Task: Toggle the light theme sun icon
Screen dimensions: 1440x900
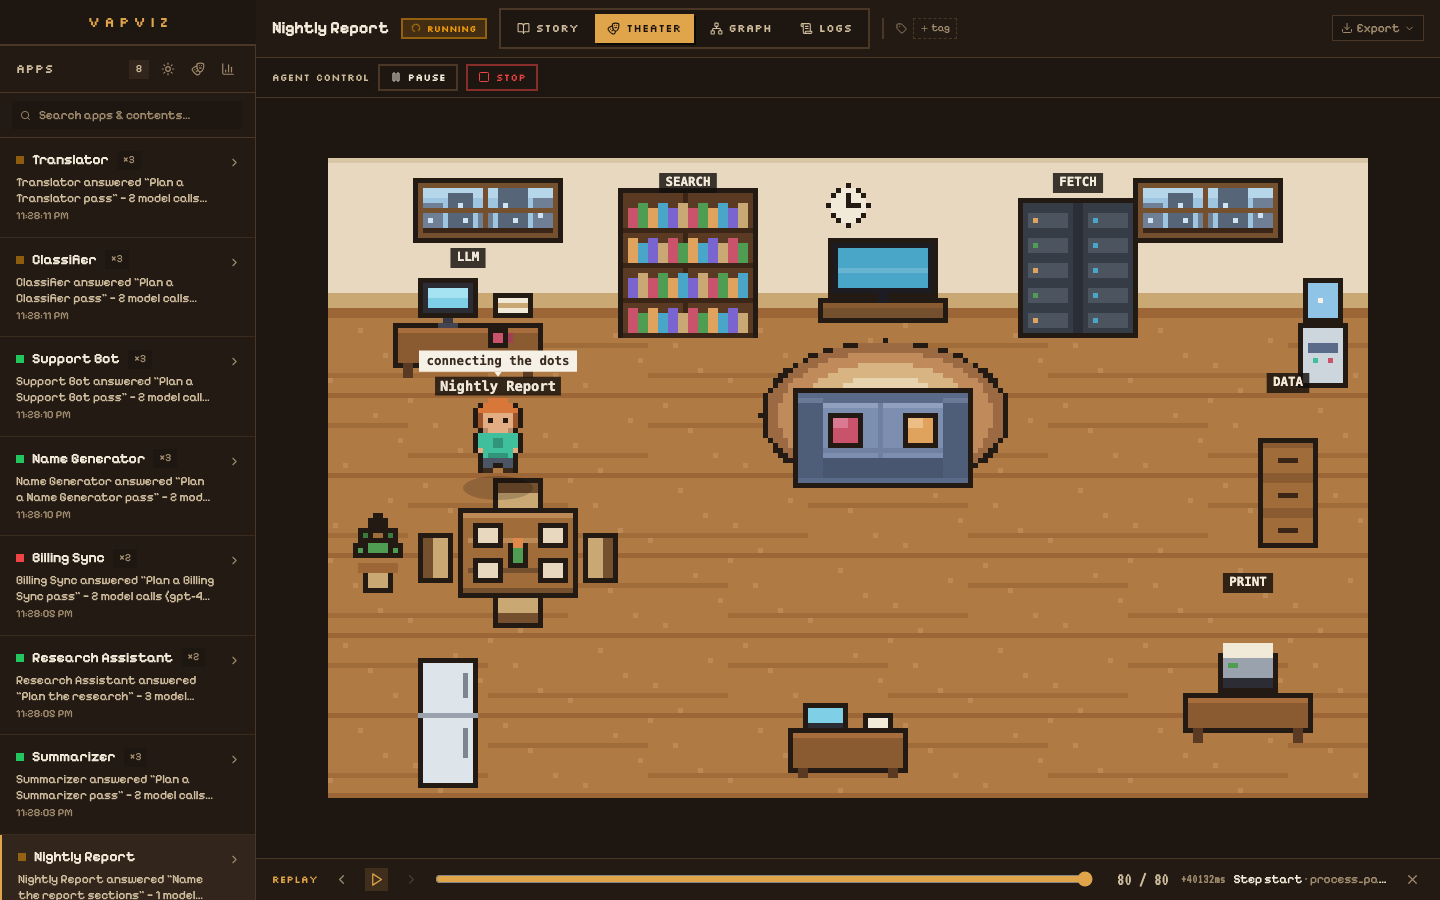Action: (168, 69)
